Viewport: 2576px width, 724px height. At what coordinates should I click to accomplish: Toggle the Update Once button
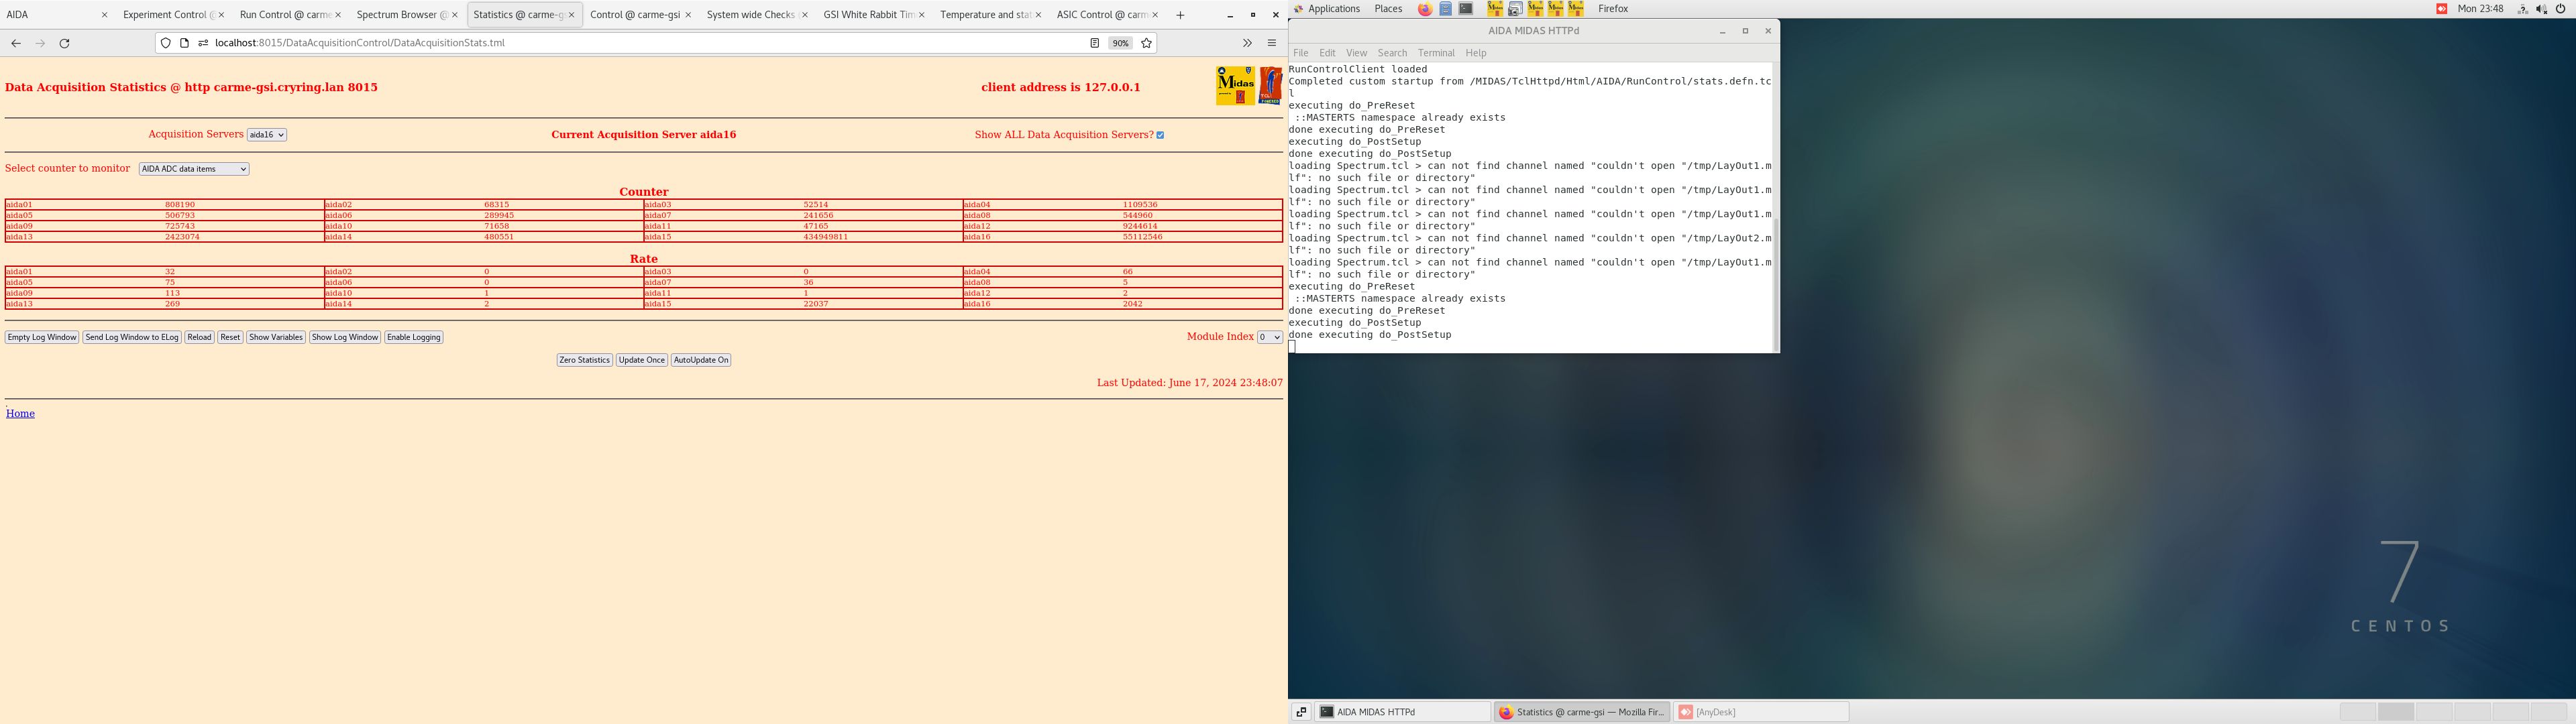641,359
